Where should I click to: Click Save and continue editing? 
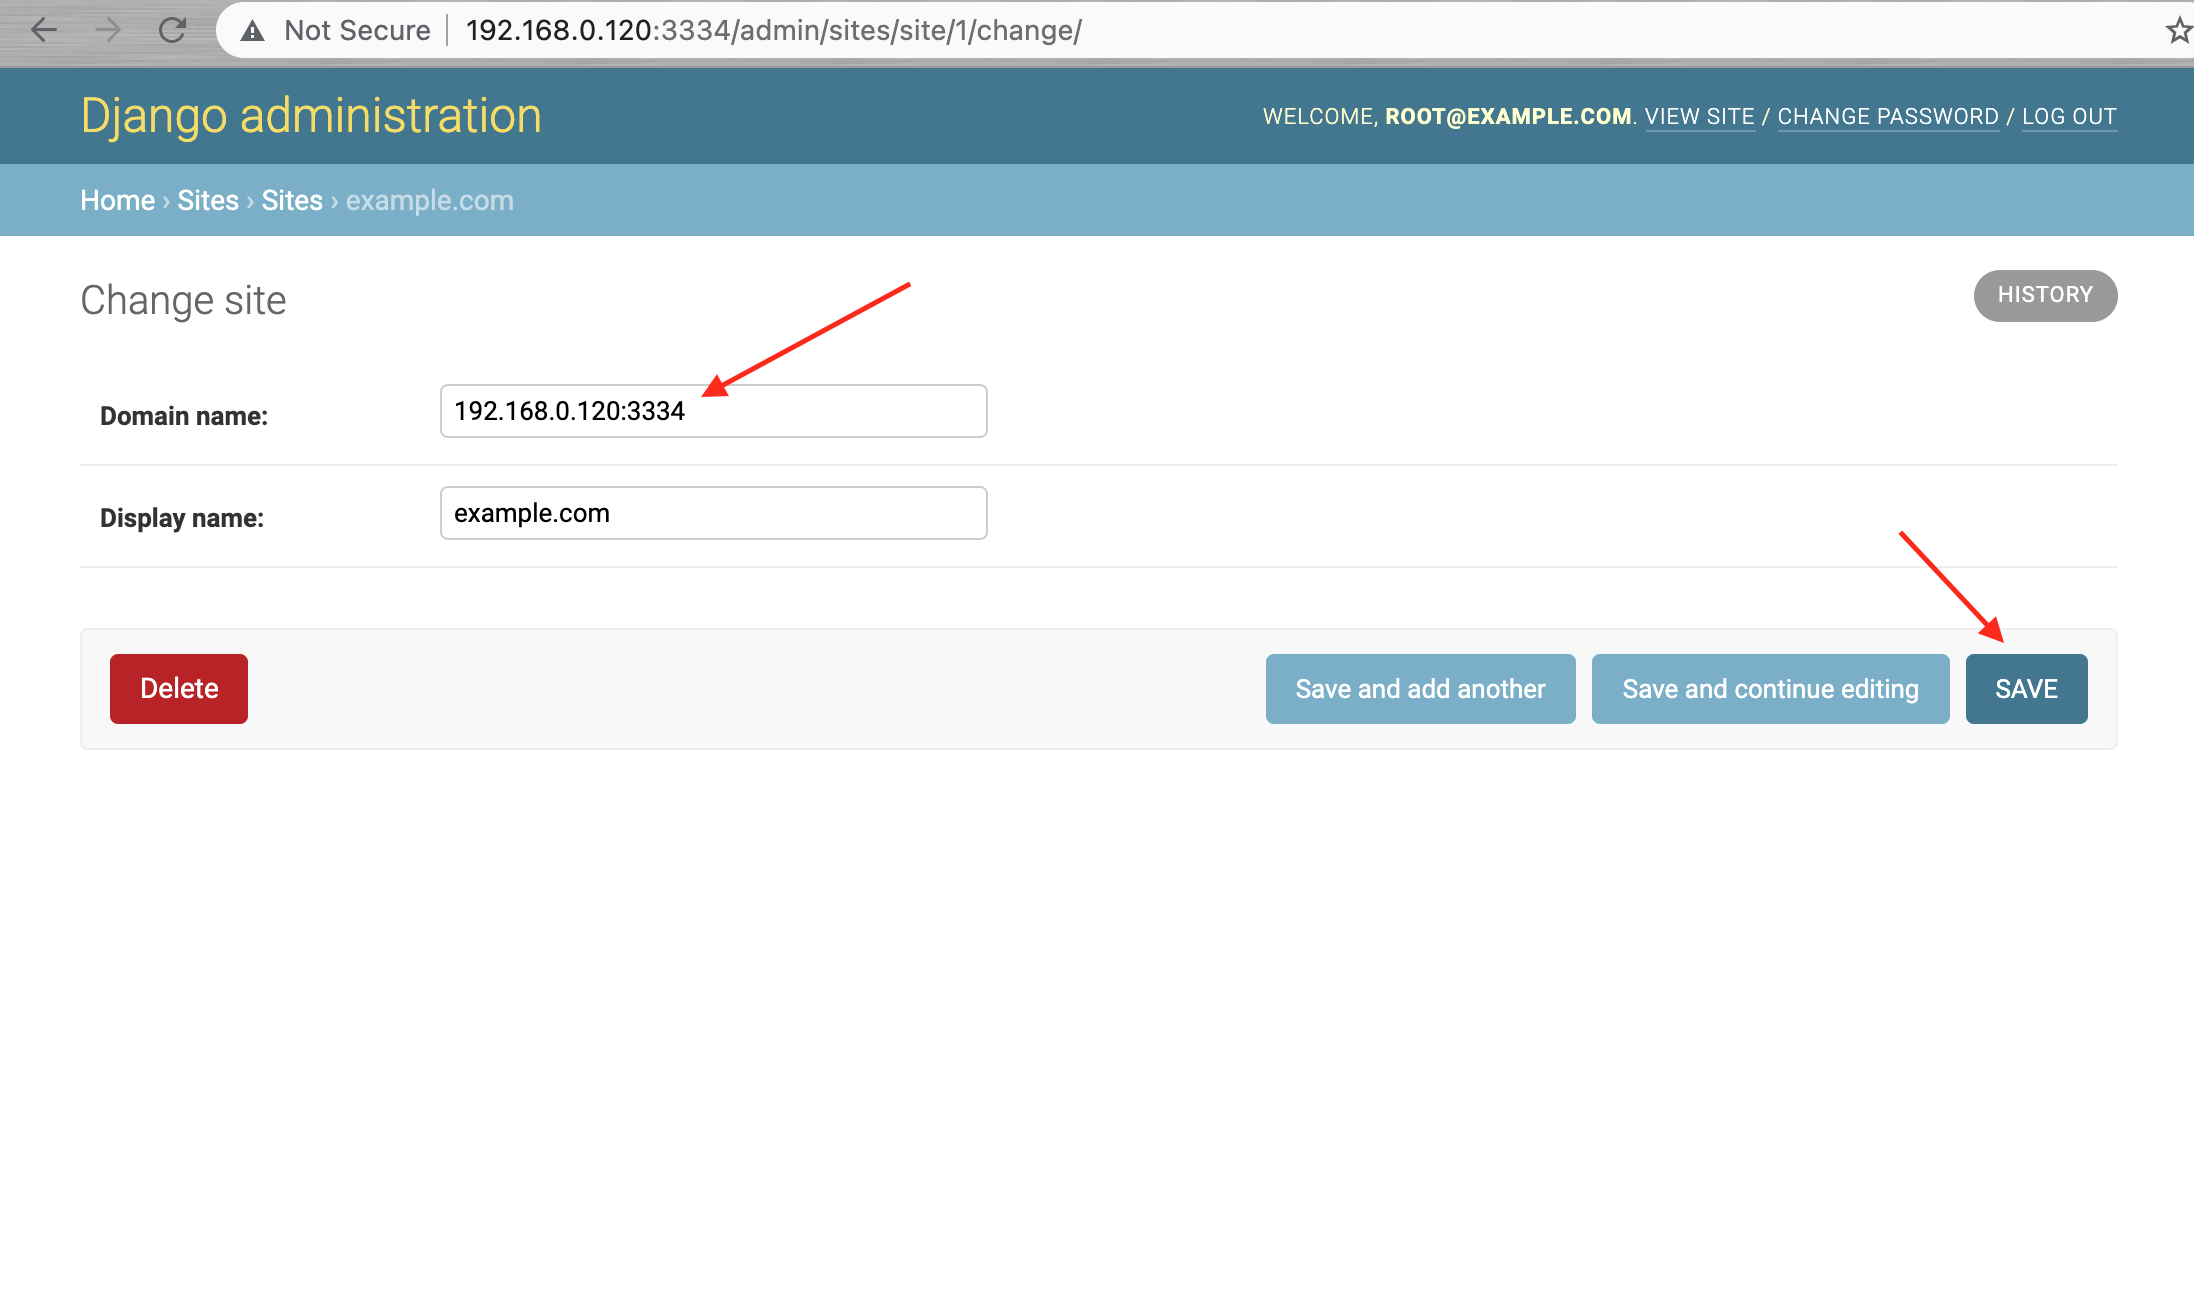pos(1770,689)
